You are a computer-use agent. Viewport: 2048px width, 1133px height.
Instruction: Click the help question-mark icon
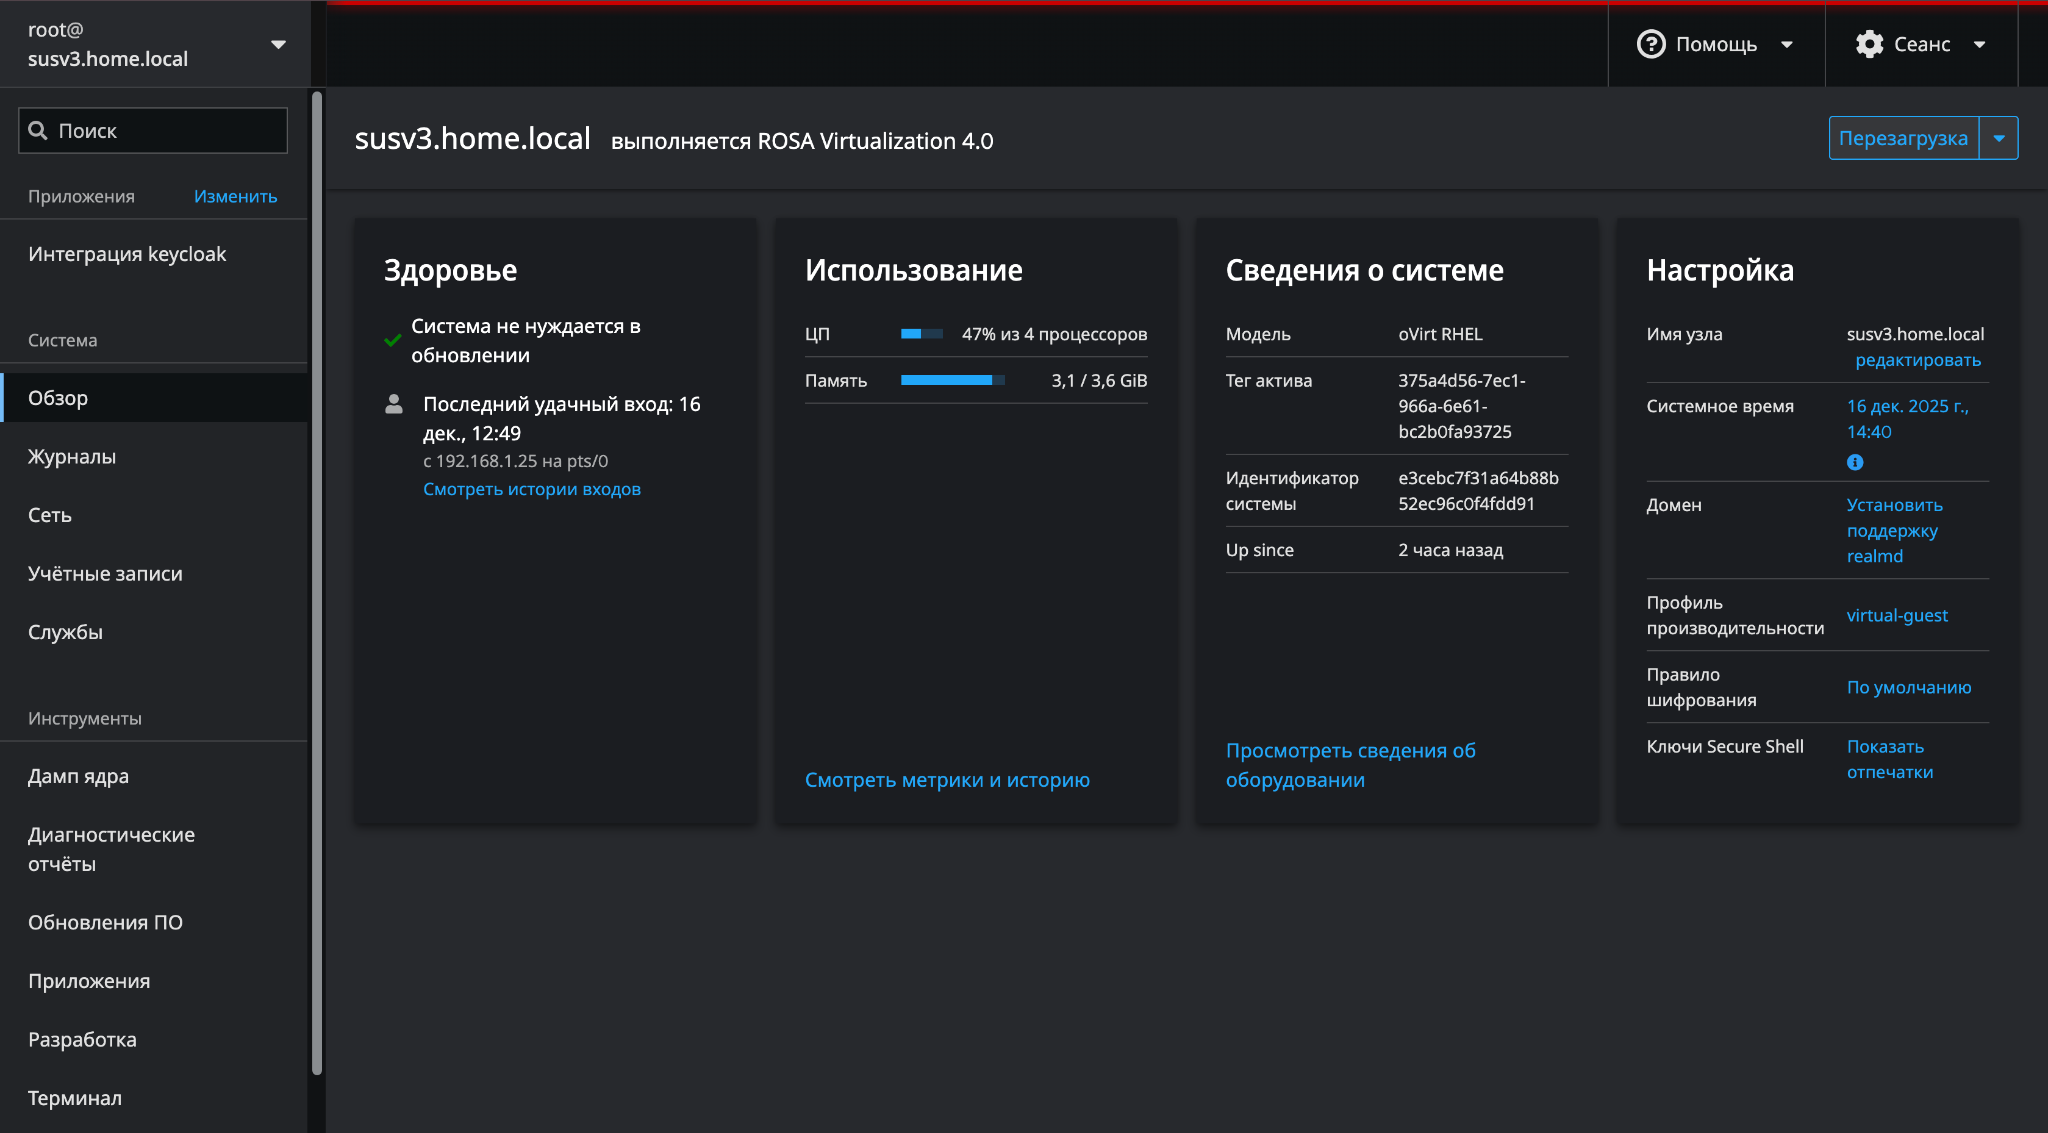click(1651, 44)
